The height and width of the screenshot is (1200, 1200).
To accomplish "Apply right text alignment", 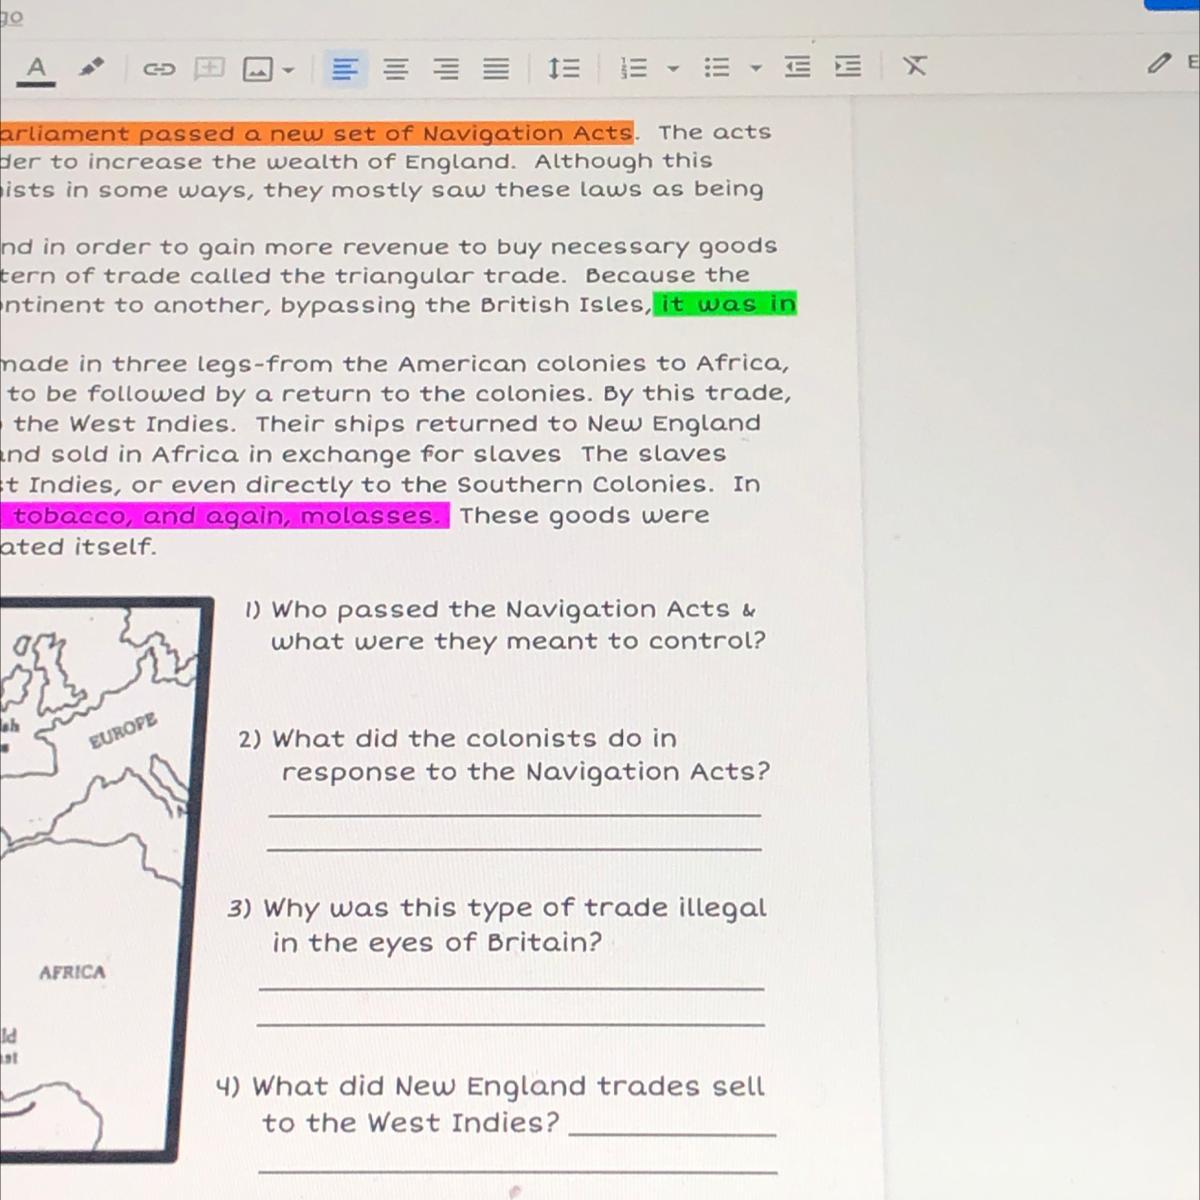I will (x=447, y=68).
